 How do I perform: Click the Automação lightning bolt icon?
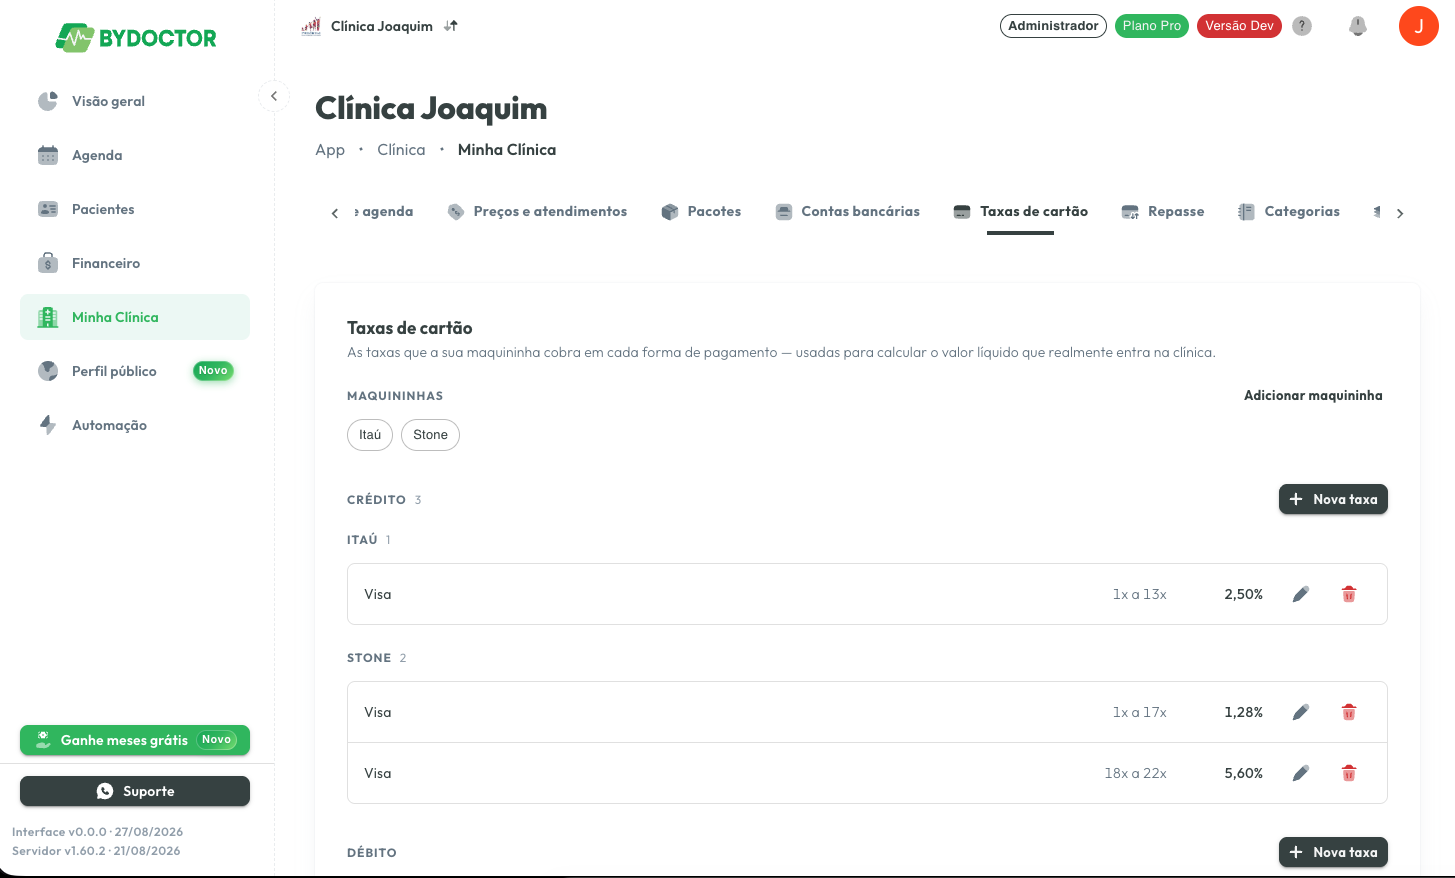(x=48, y=425)
